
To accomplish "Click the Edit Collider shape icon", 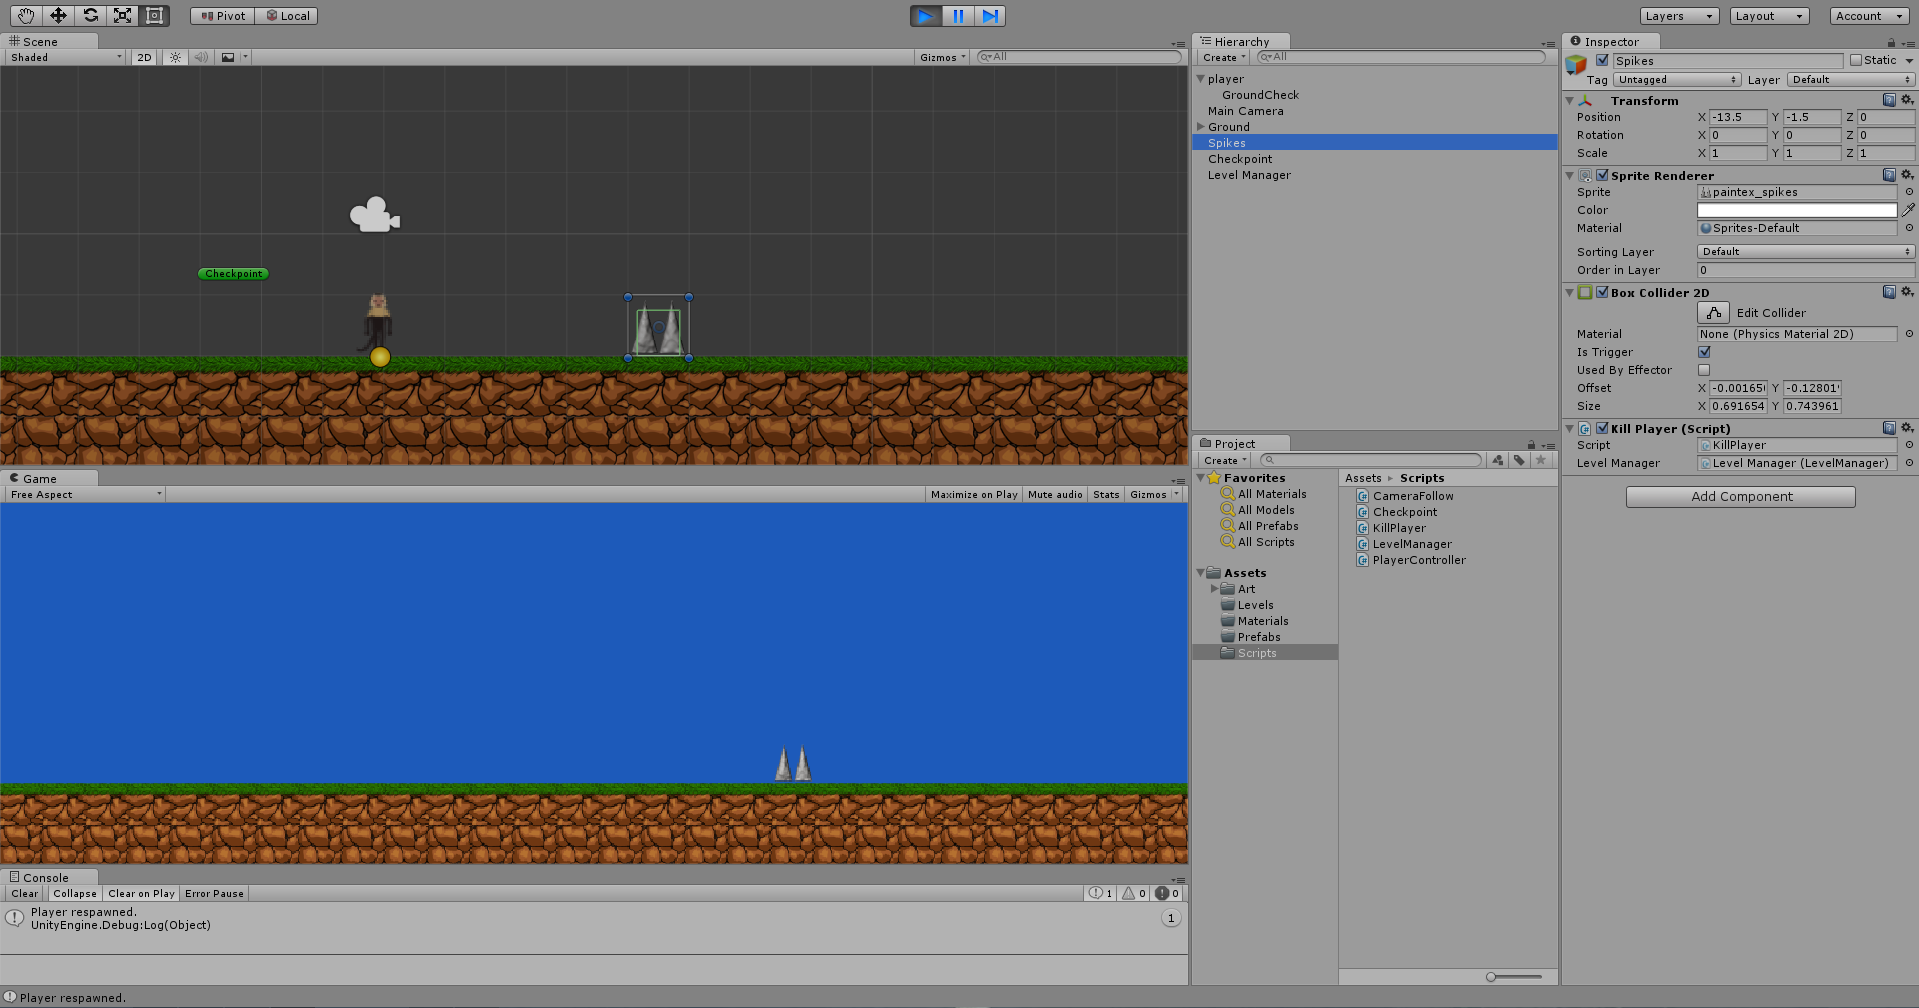I will [1713, 313].
